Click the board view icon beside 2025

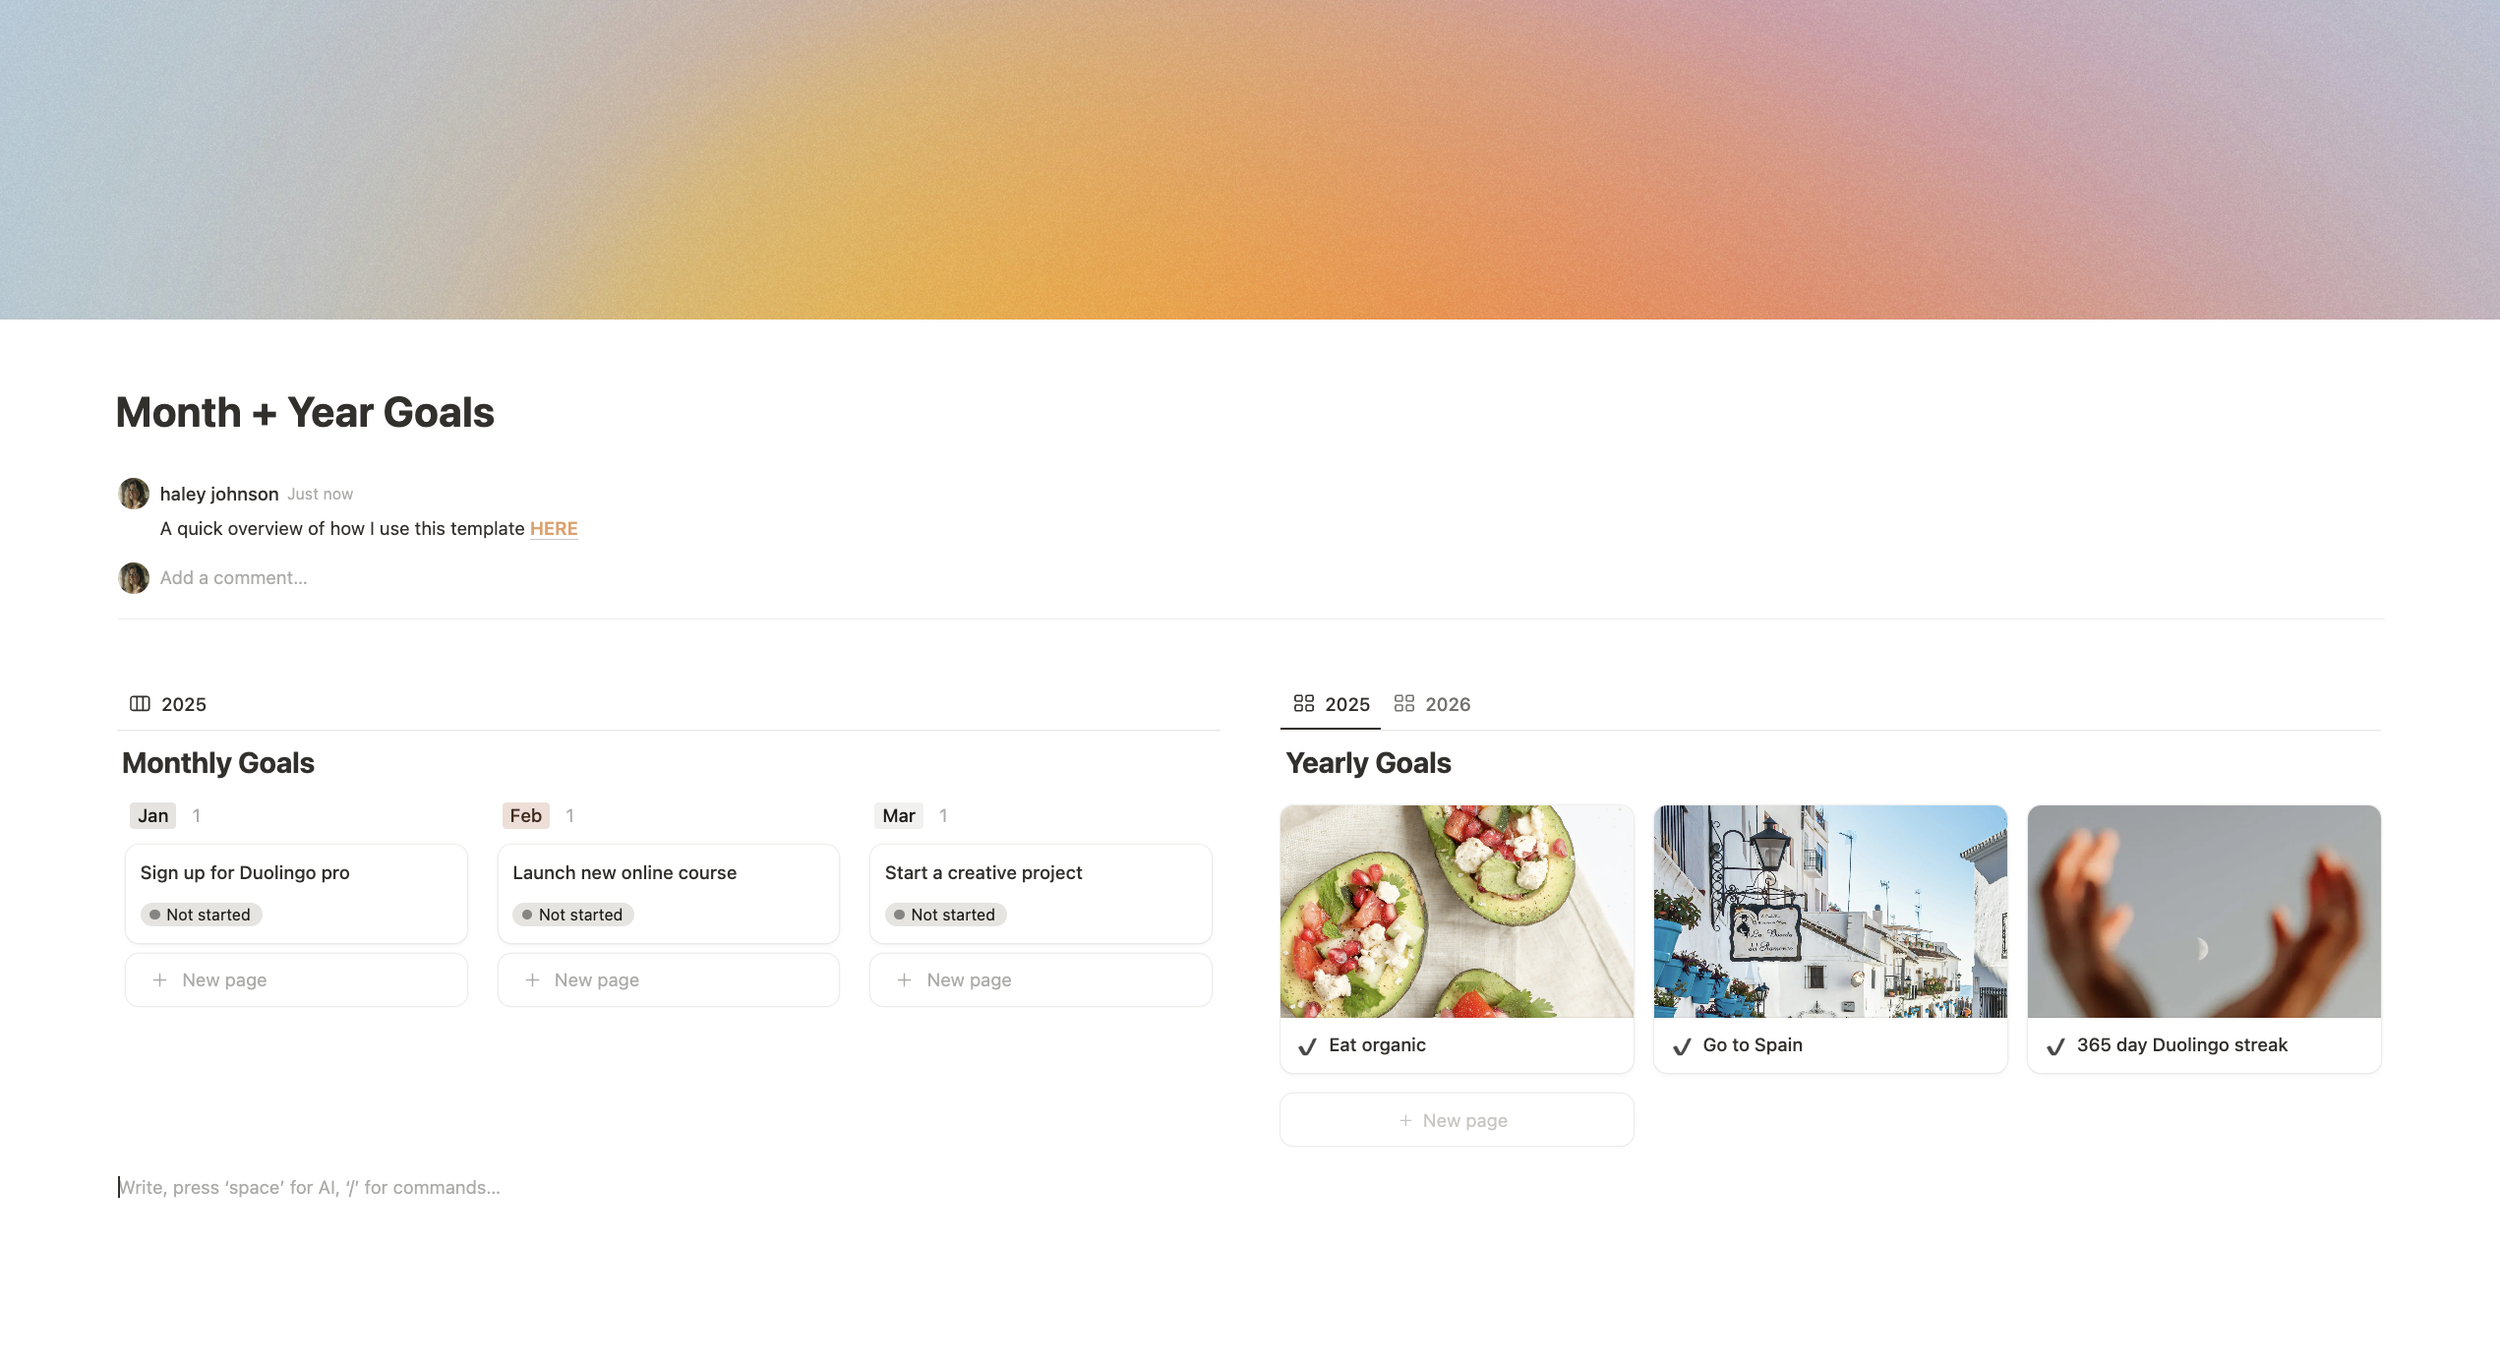140,704
